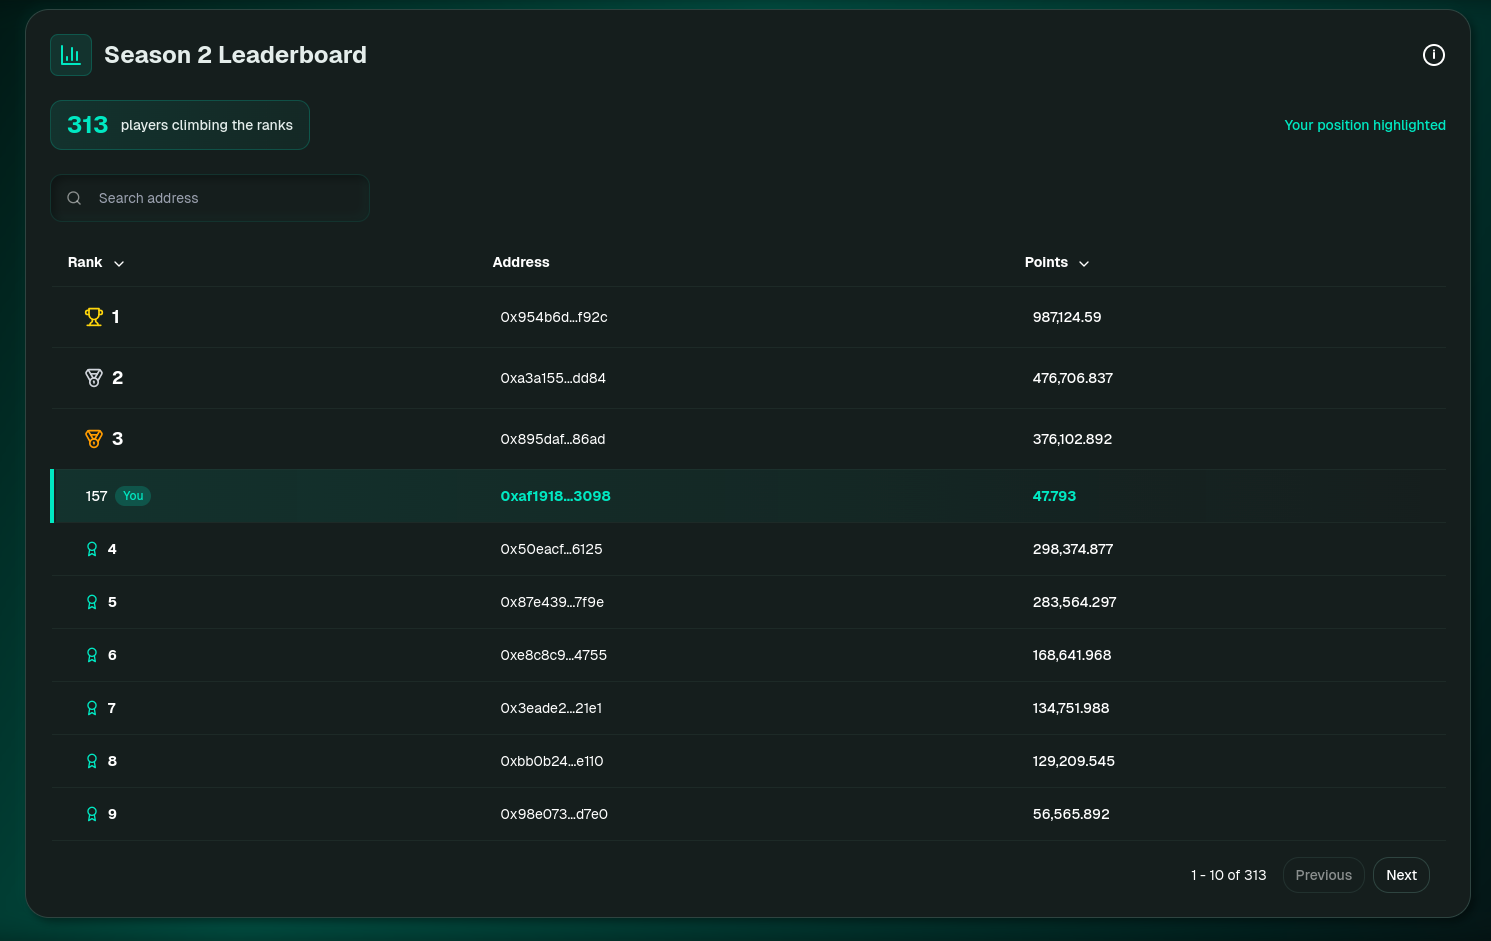Click the leaderboard bar chart icon
Image resolution: width=1491 pixels, height=941 pixels.
(x=71, y=55)
